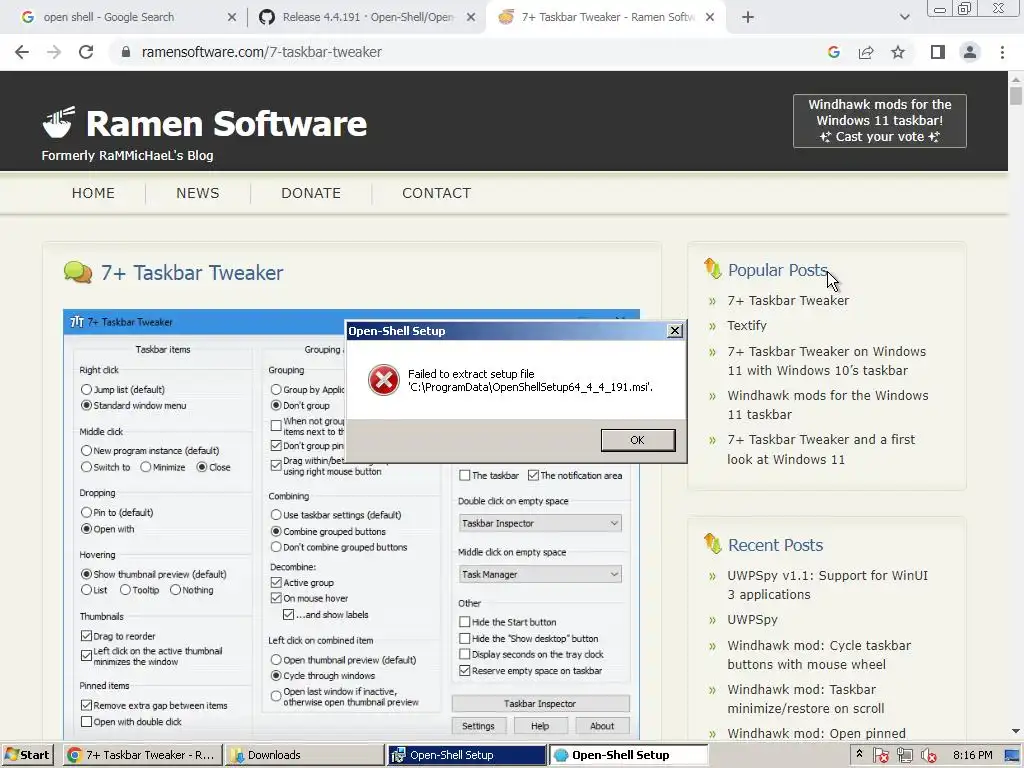This screenshot has width=1024, height=768.
Task: Switch to open shell Google Search tab
Action: (x=108, y=18)
